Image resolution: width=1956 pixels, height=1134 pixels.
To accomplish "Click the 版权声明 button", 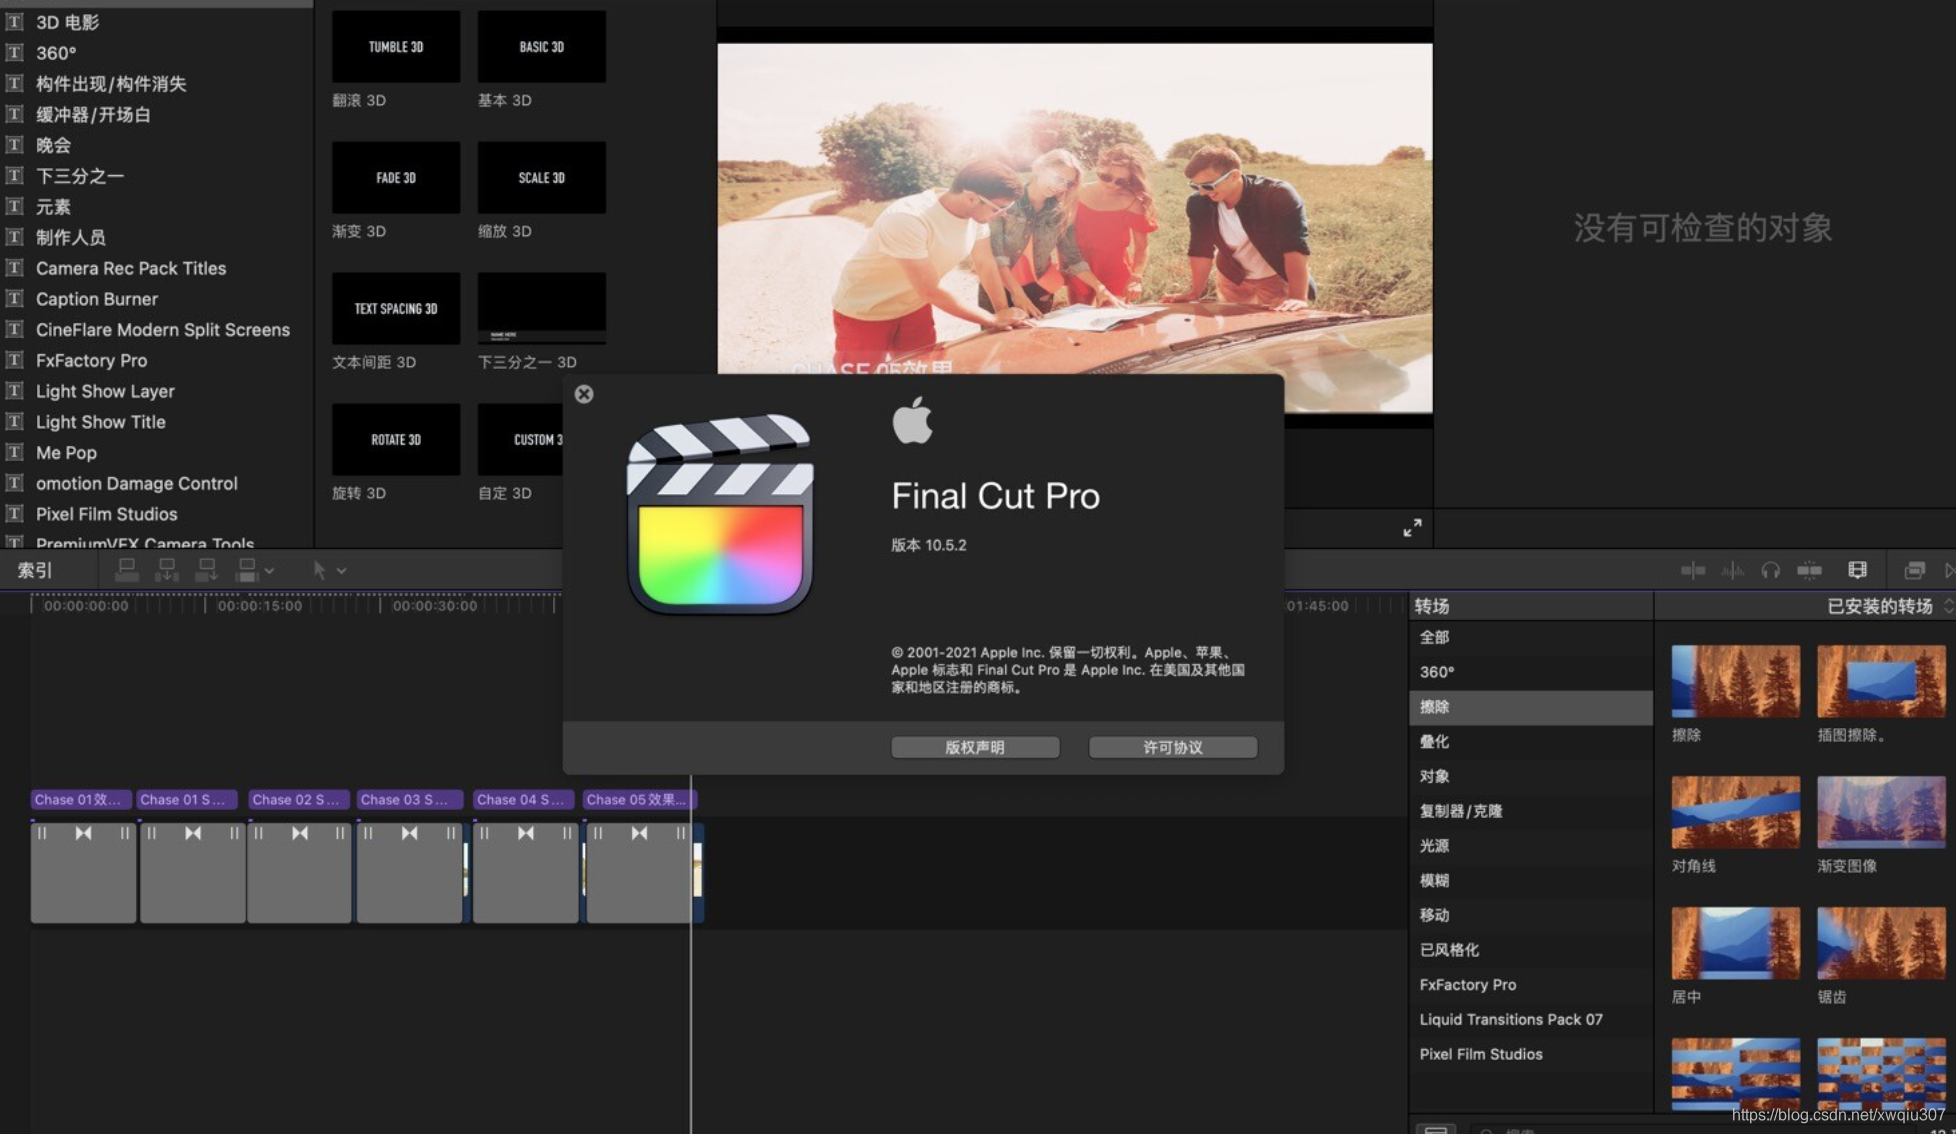I will [975, 747].
